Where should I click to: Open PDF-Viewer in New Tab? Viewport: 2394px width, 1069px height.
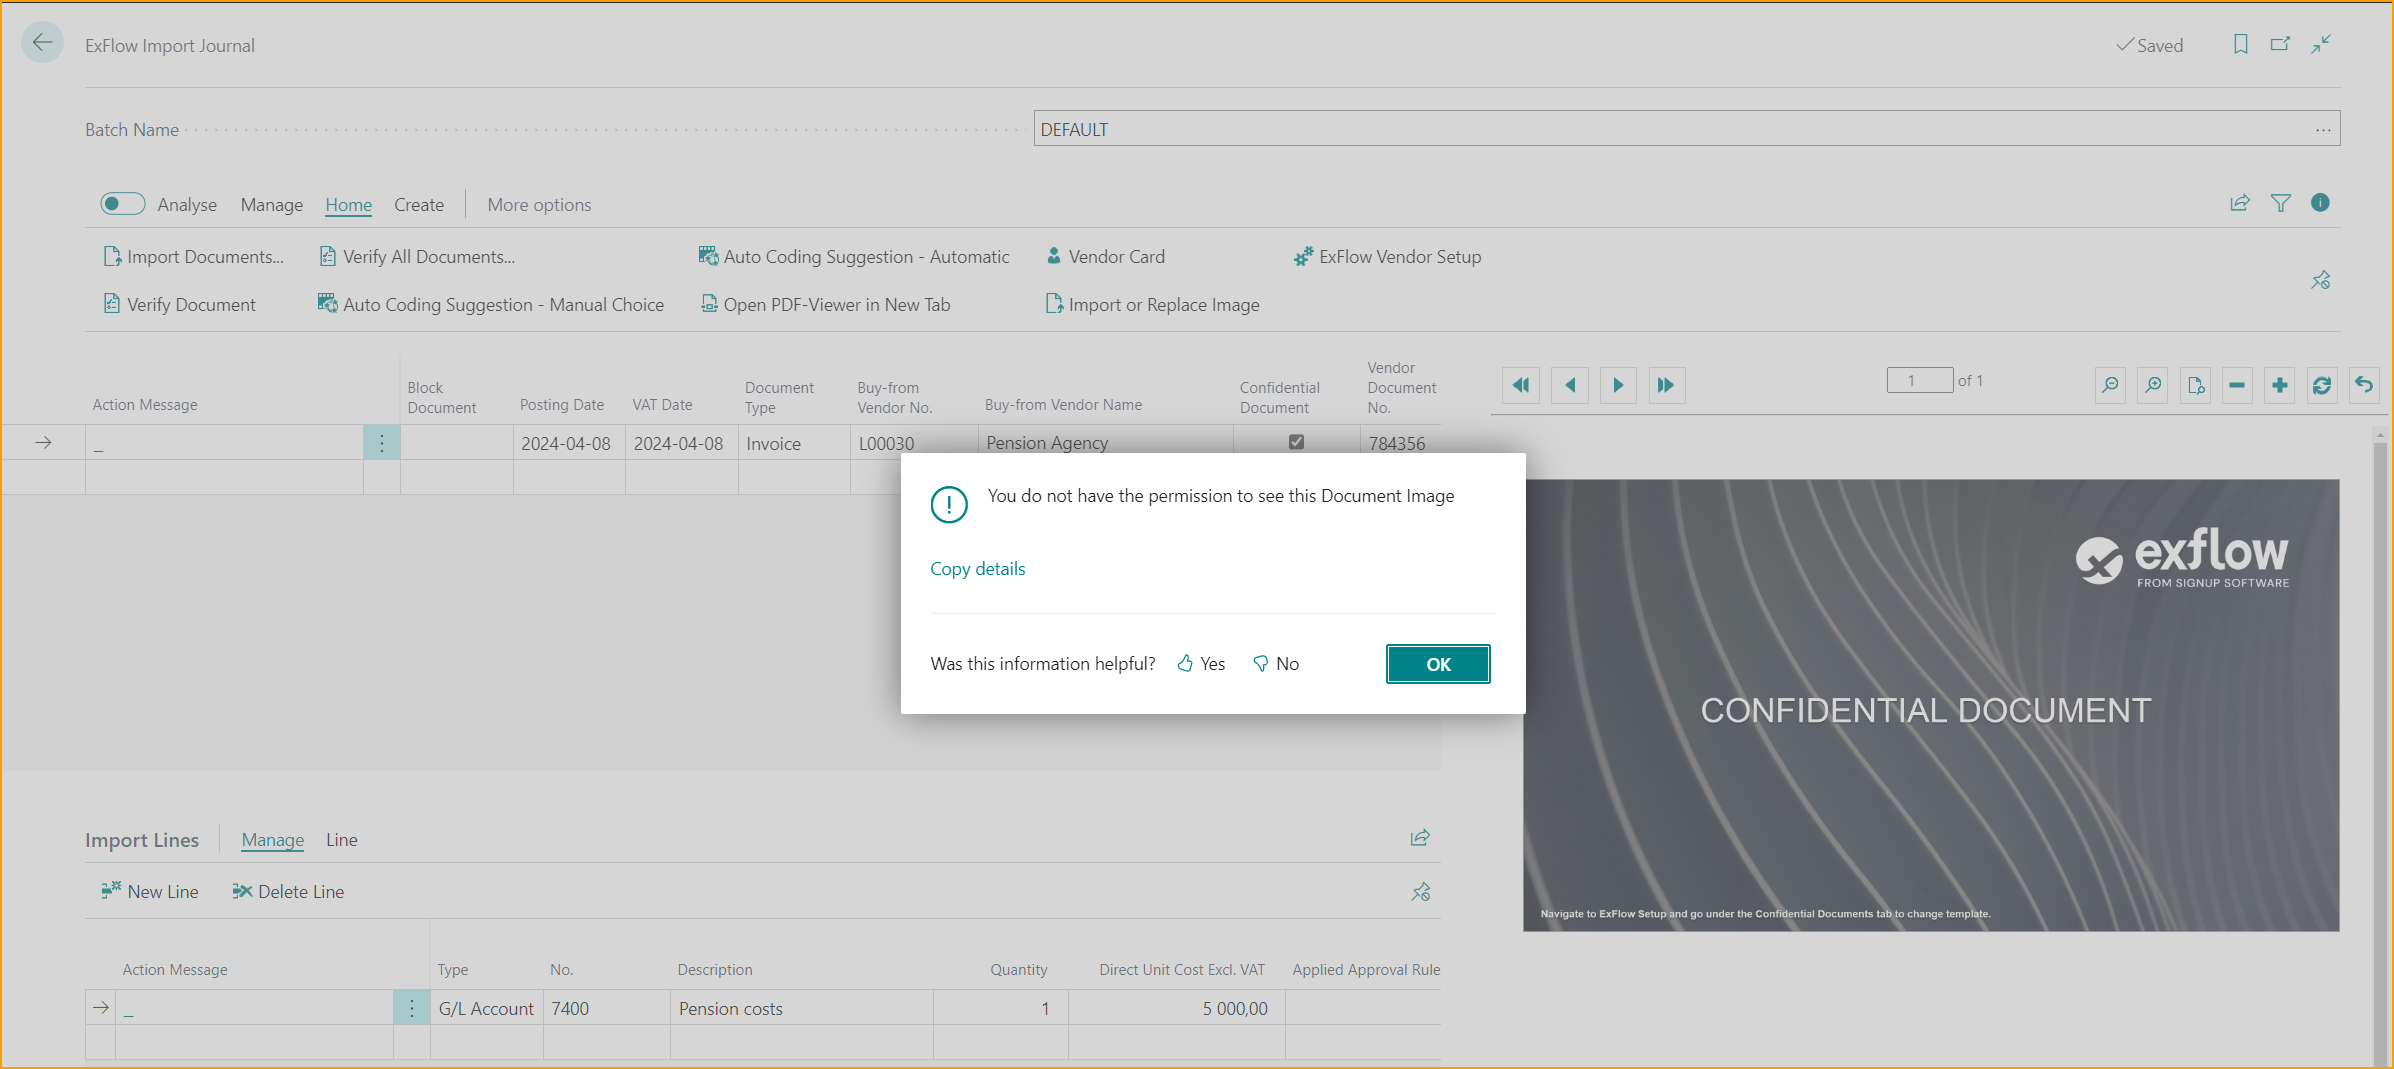[x=826, y=304]
